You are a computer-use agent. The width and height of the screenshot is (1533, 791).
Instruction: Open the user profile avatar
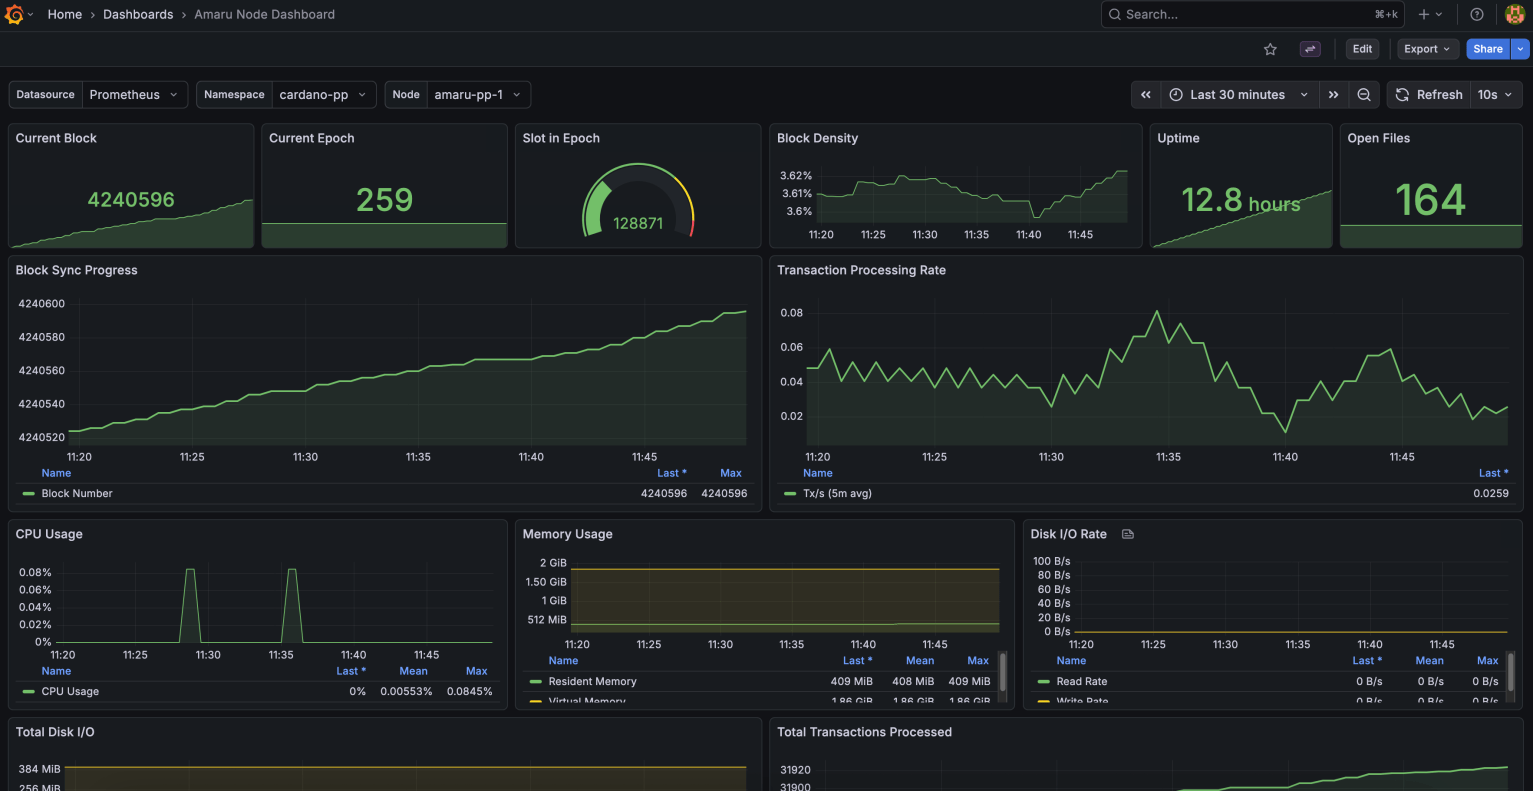[1515, 14]
